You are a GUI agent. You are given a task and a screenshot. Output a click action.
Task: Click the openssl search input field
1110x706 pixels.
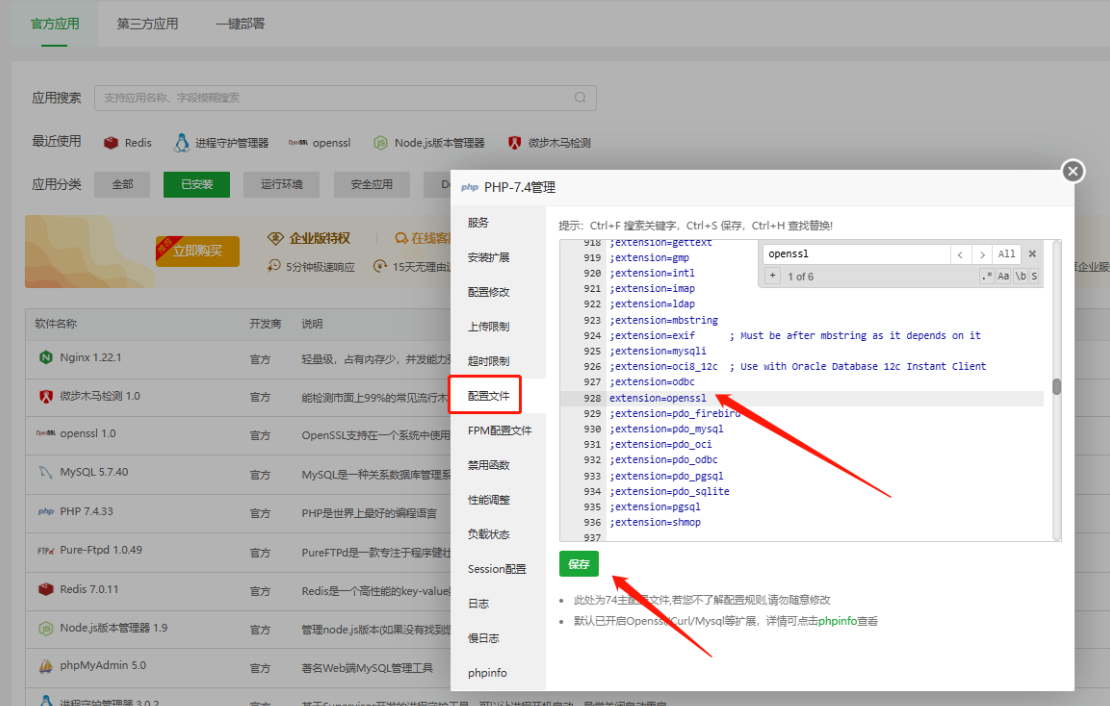[856, 254]
